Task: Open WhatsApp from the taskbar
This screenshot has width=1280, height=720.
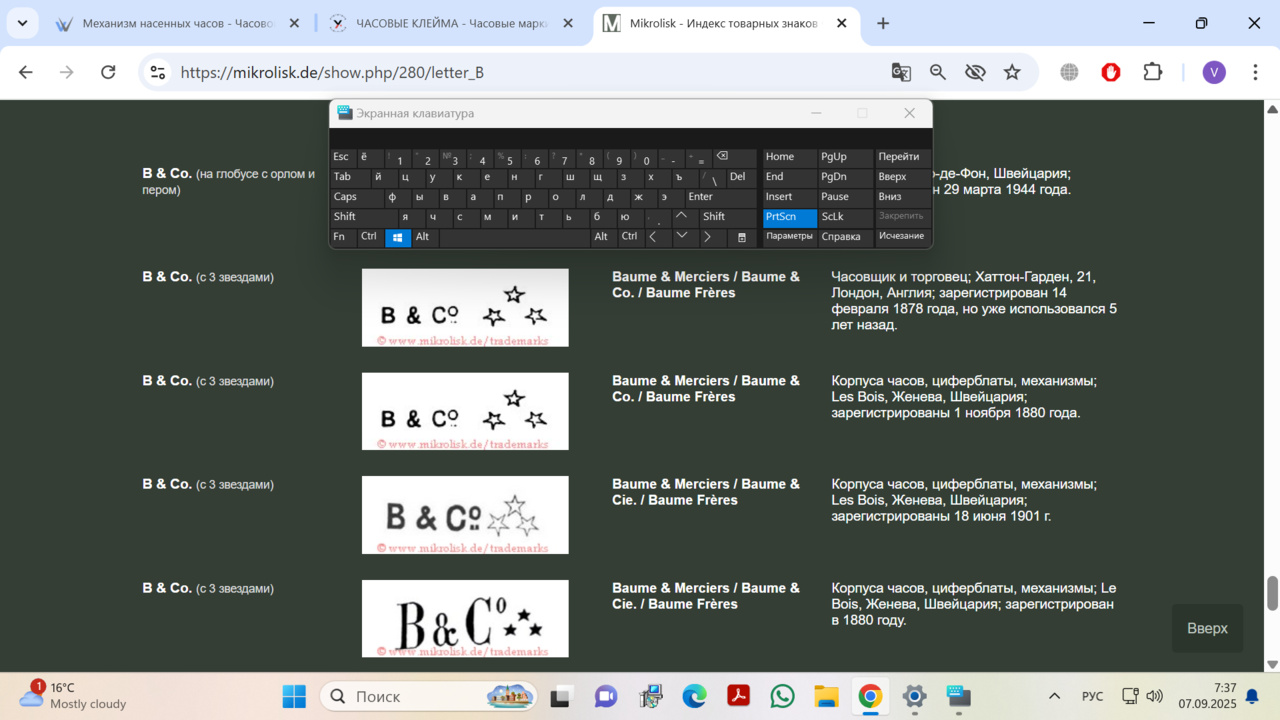Action: (x=782, y=696)
